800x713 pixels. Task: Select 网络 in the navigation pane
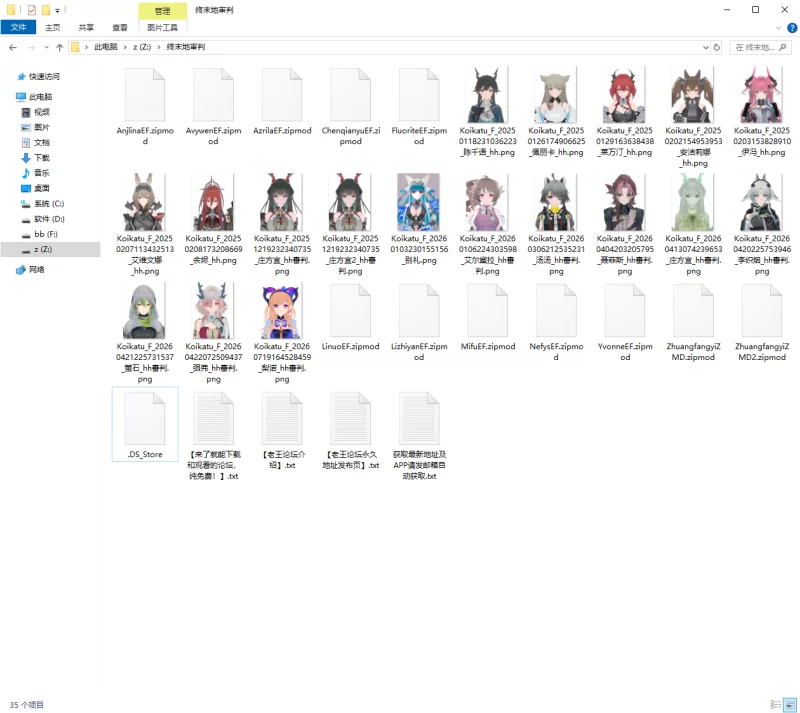pos(37,269)
